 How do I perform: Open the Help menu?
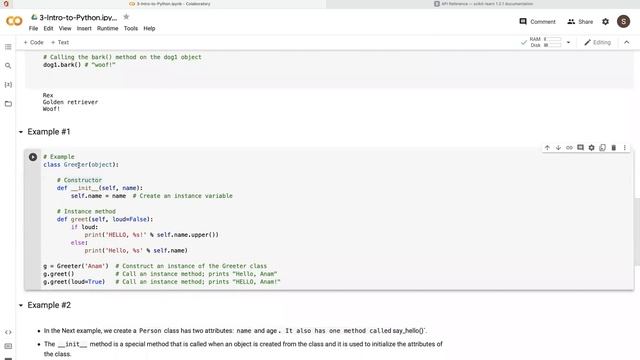(x=149, y=29)
